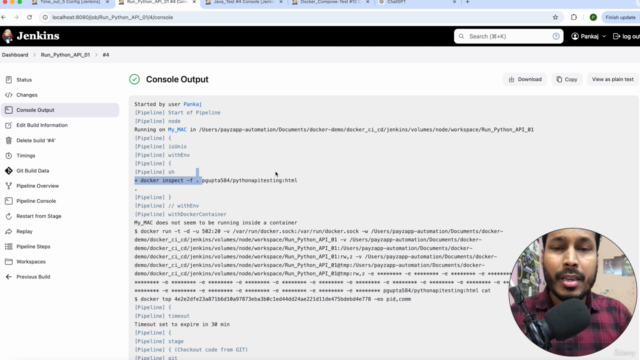Go to Dashboard breadcrumb

point(15,55)
